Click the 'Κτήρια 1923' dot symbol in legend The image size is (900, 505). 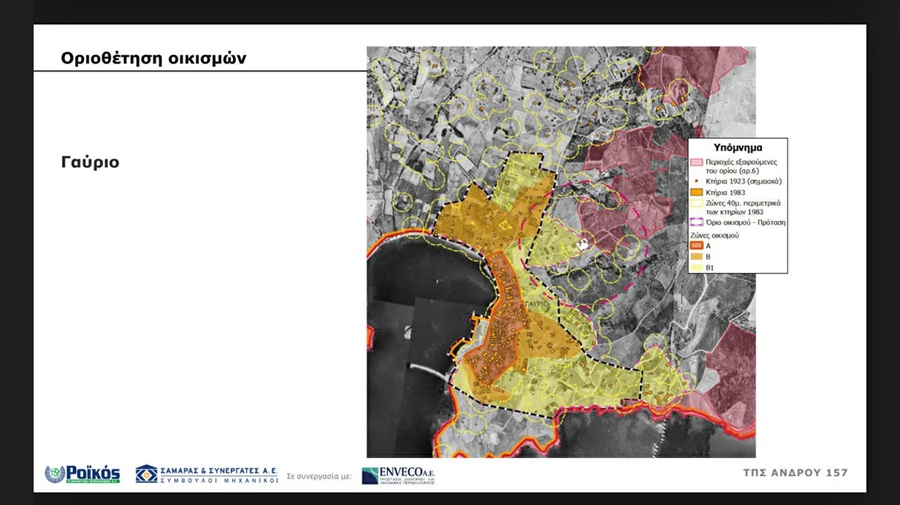(x=696, y=181)
